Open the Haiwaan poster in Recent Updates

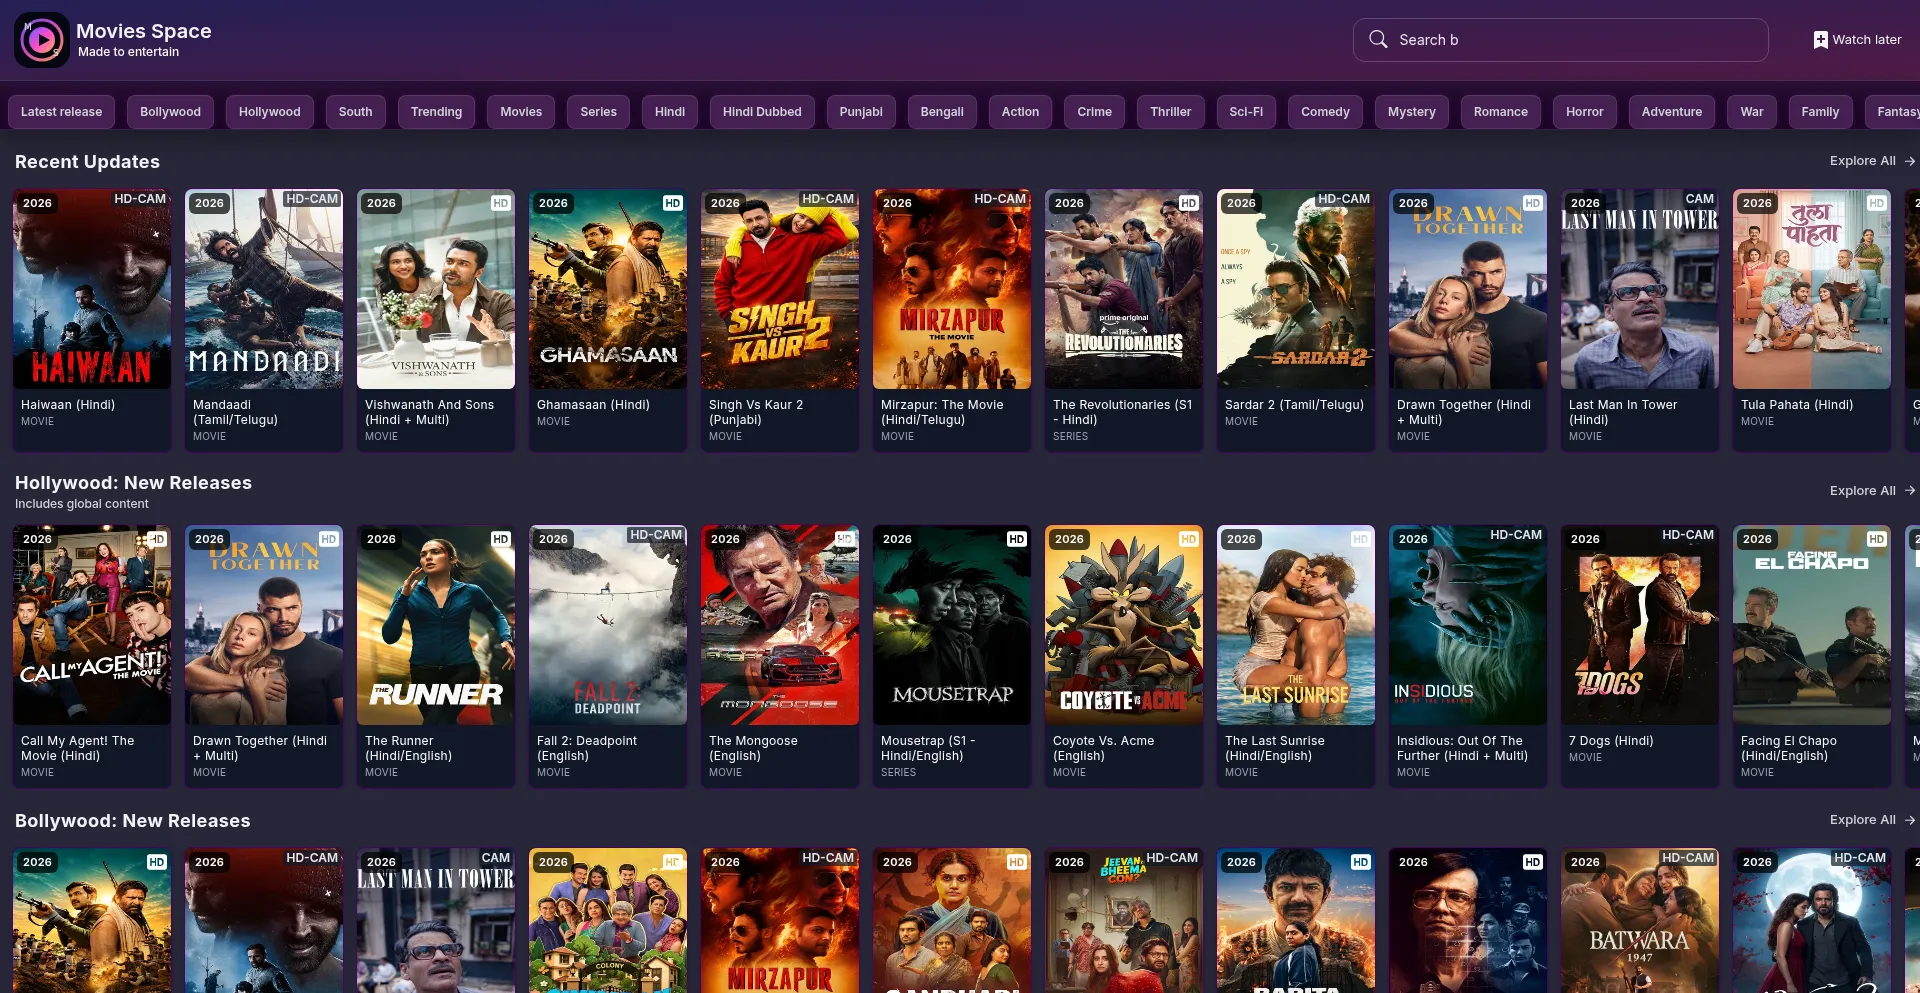(92, 289)
